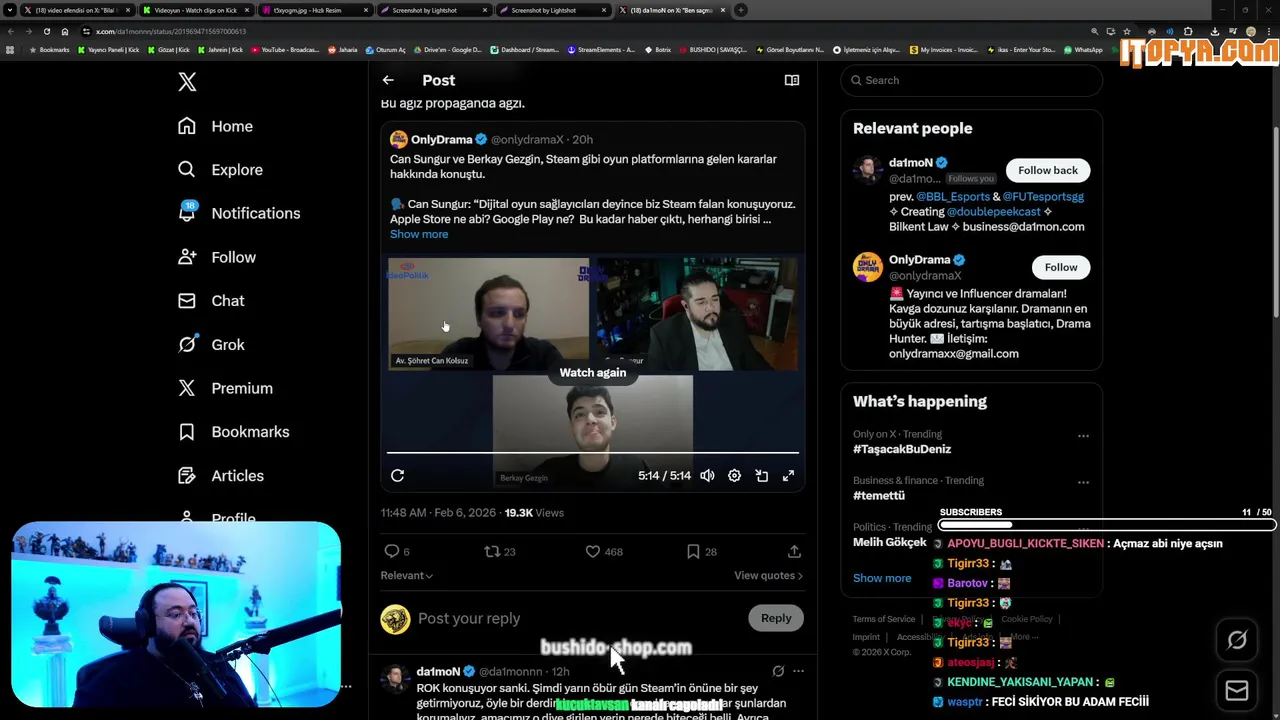This screenshot has width=1280, height=720.
Task: Enter fullscreen on the video player
Action: [788, 476]
